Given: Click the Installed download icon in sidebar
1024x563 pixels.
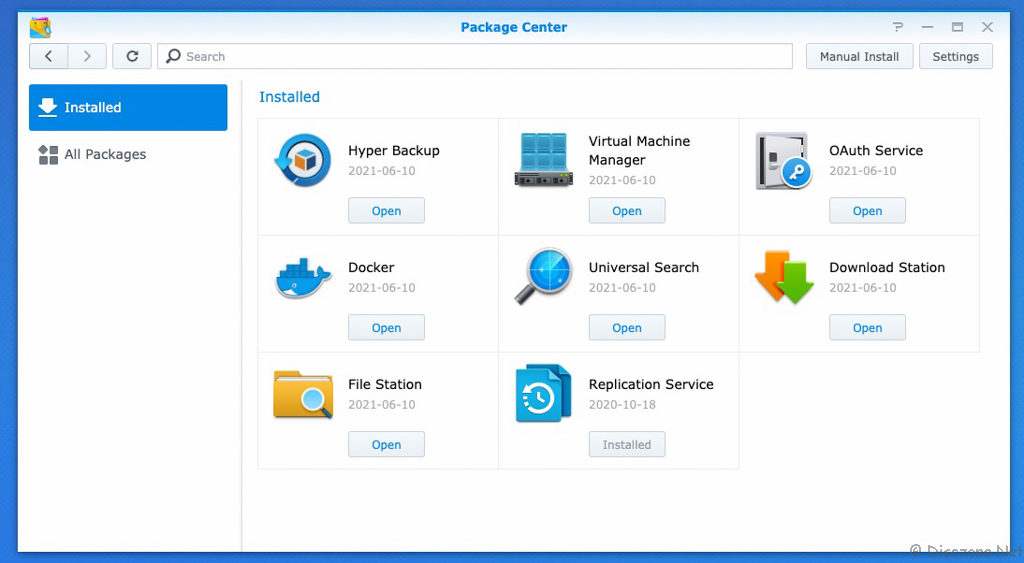Looking at the screenshot, I should pyautogui.click(x=48, y=107).
